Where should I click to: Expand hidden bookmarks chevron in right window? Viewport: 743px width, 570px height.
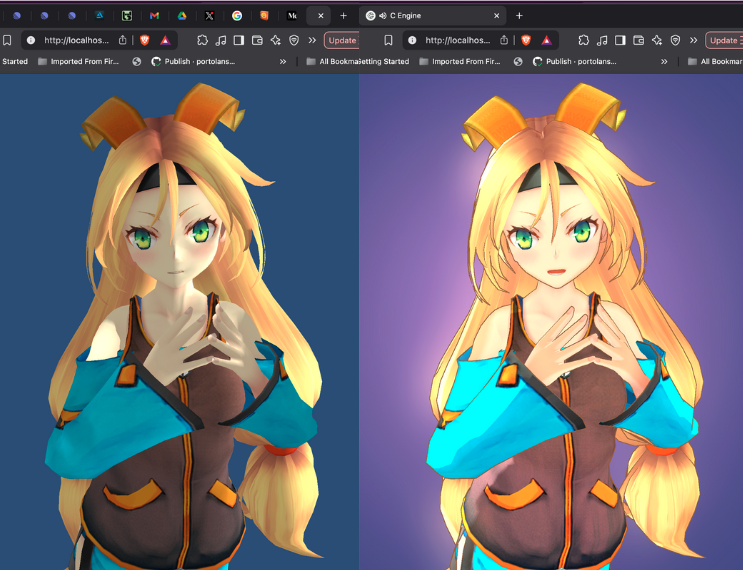point(664,62)
